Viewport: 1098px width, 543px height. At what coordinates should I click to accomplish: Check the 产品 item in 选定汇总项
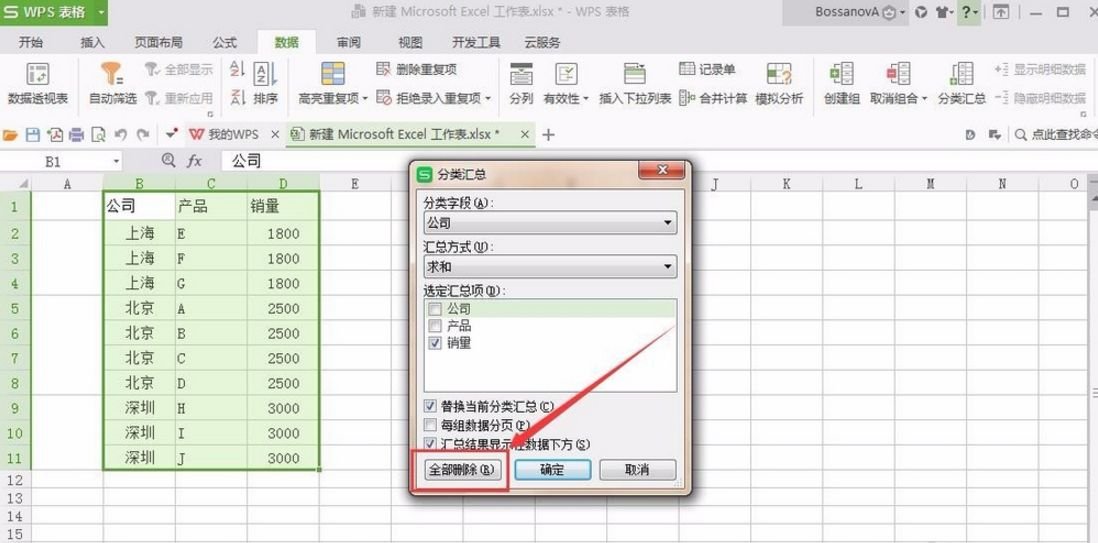[x=435, y=326]
